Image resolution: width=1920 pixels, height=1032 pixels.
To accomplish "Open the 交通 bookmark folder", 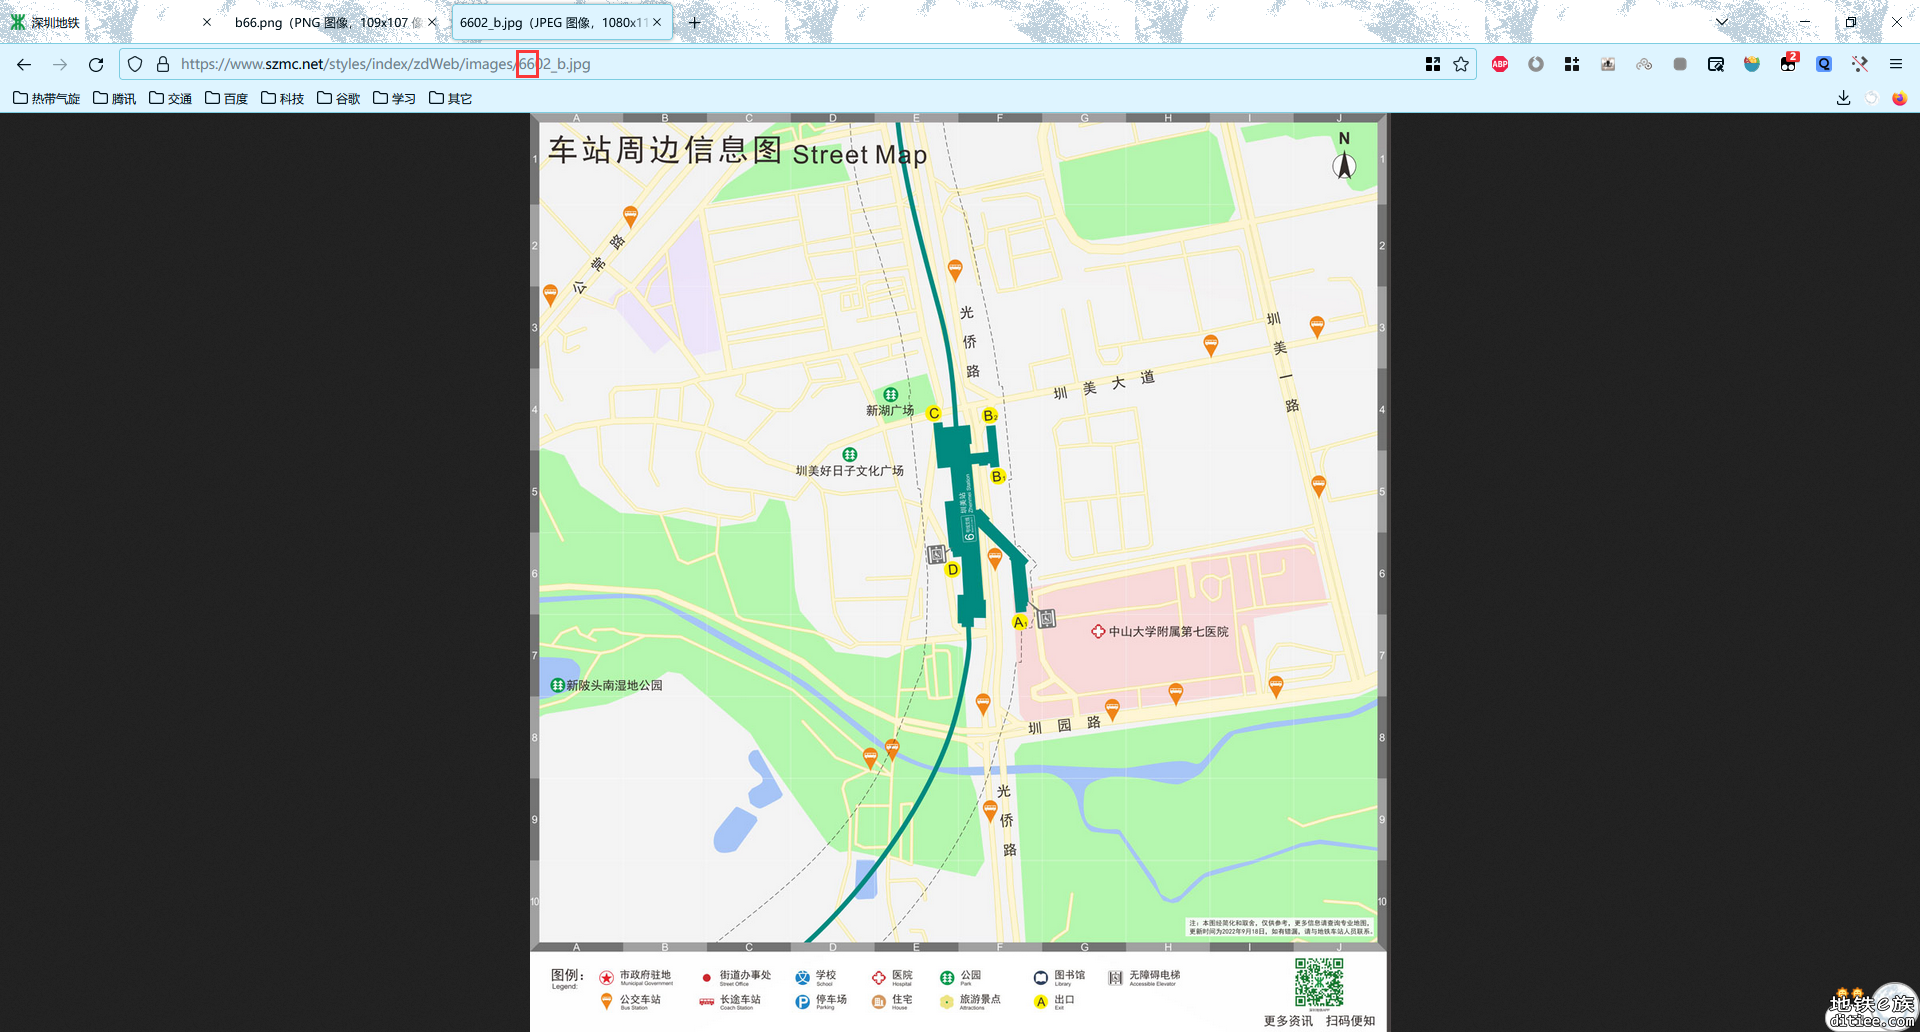I will click(x=170, y=98).
